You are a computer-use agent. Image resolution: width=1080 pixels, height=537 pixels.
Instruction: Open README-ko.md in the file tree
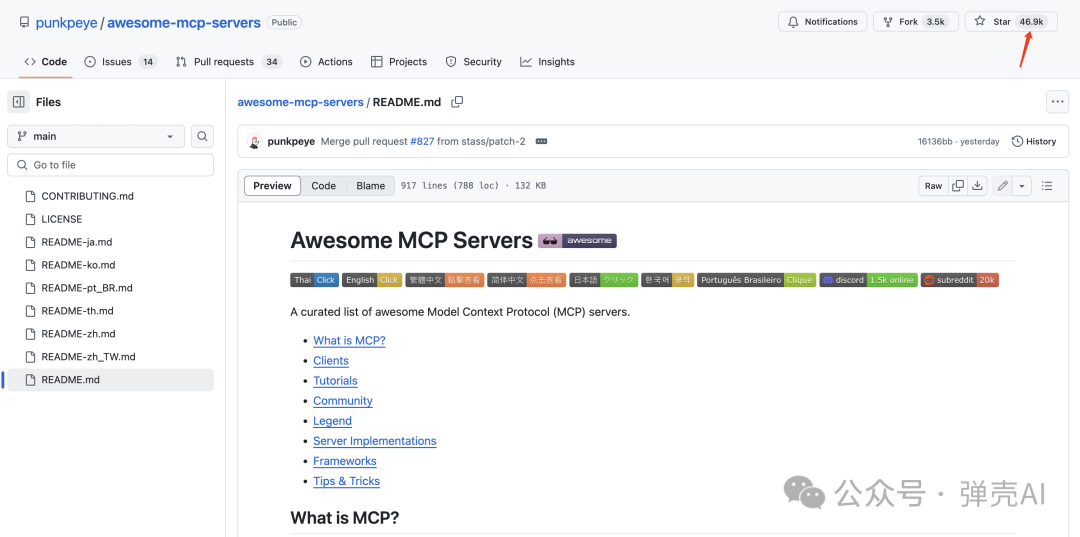pyautogui.click(x=110, y=265)
